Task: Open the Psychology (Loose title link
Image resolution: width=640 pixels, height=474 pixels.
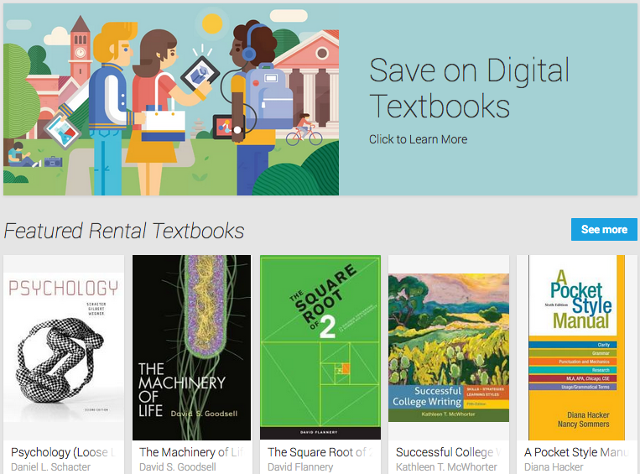Action: tap(63, 452)
